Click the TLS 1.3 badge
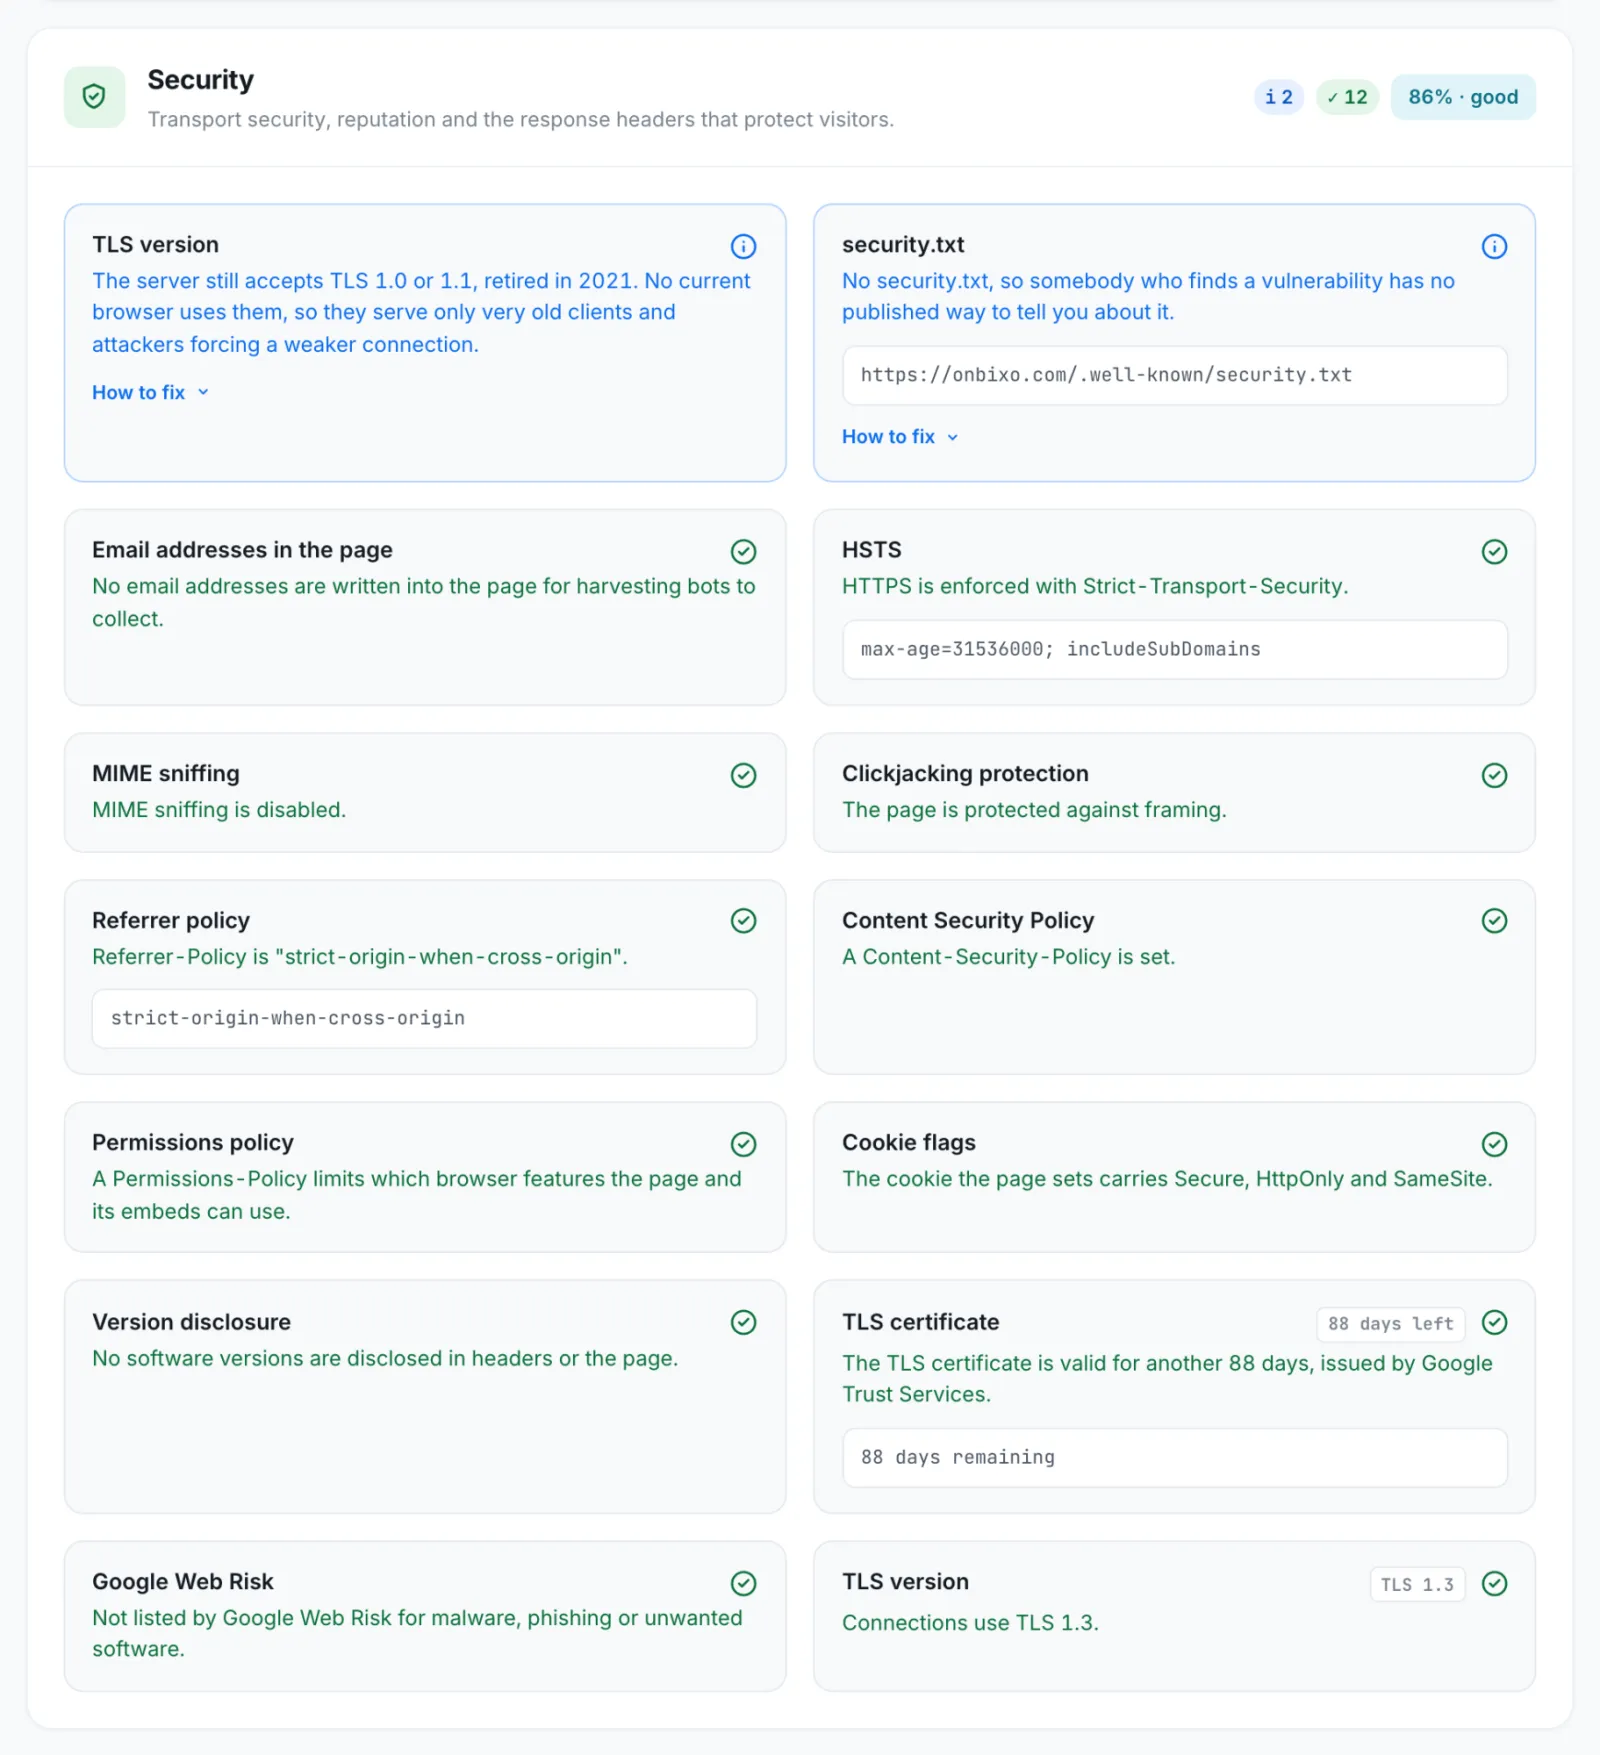This screenshot has width=1600, height=1755. point(1417,1585)
